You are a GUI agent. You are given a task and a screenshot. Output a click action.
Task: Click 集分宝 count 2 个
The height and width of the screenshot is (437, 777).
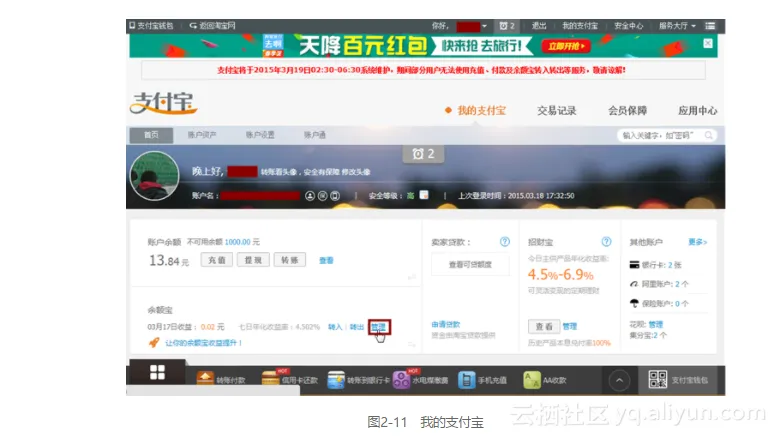[660, 335]
